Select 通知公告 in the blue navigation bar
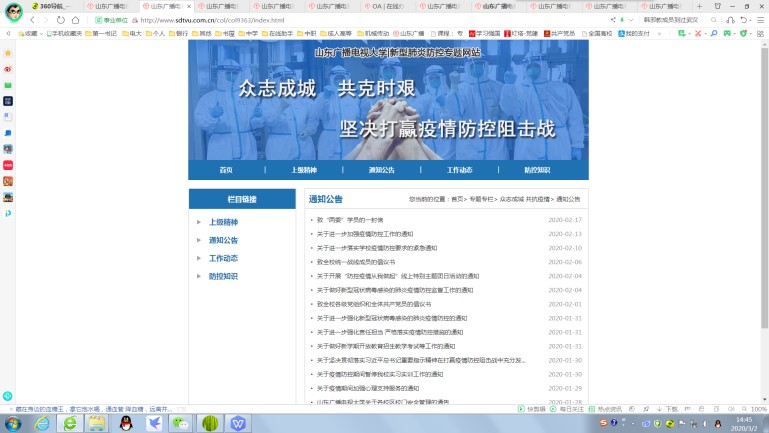The width and height of the screenshot is (769, 433). 382,170
